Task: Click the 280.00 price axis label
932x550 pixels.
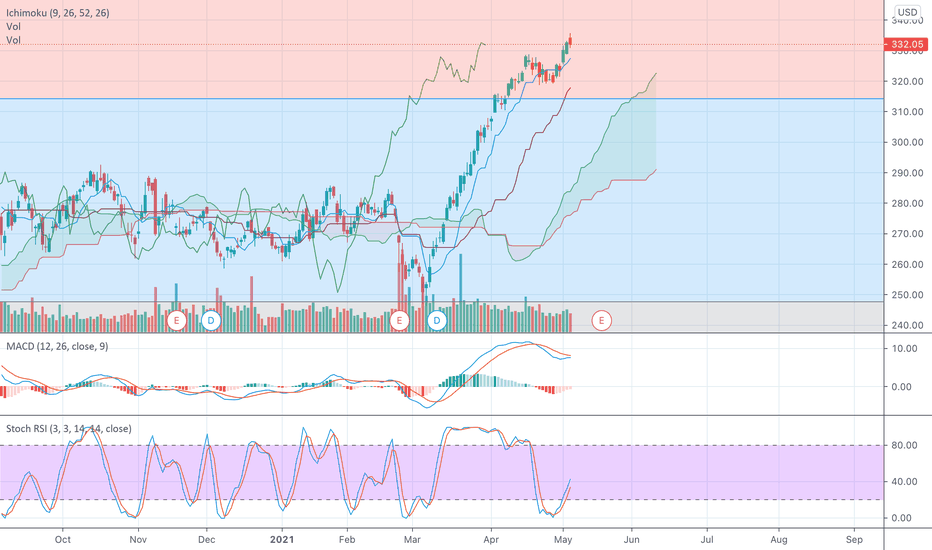Action: (x=908, y=203)
